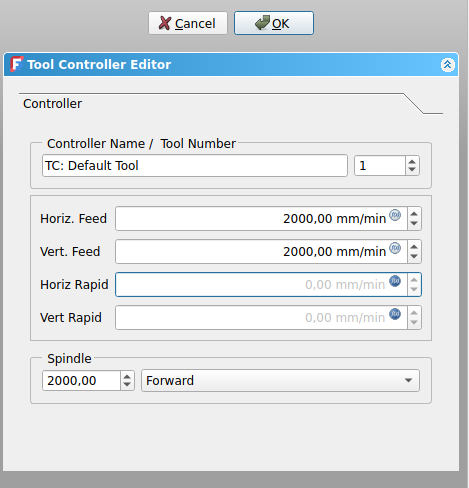Click the FreeCAD logo in panel header
The image size is (469, 488).
[17, 64]
